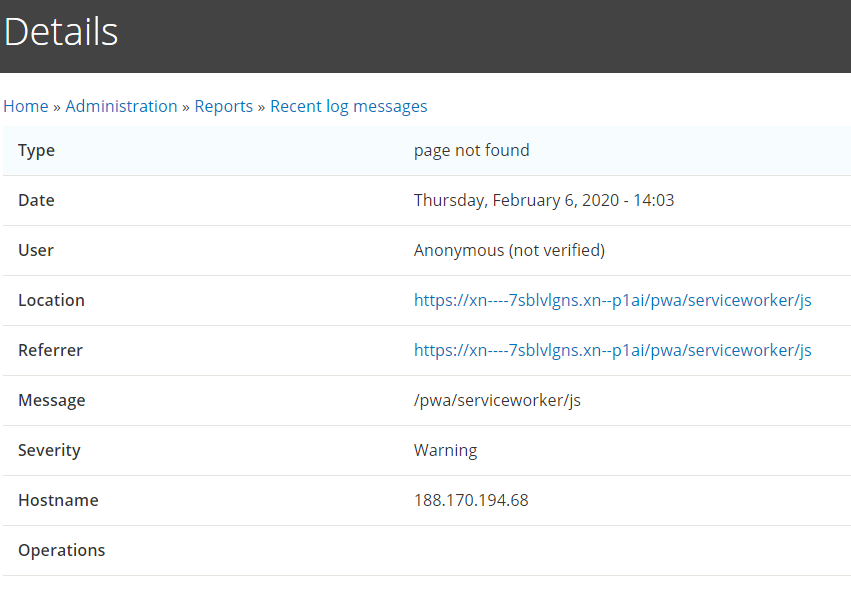Follow the Referrer URL link
Image resolution: width=851 pixels, height=600 pixels.
coord(613,350)
